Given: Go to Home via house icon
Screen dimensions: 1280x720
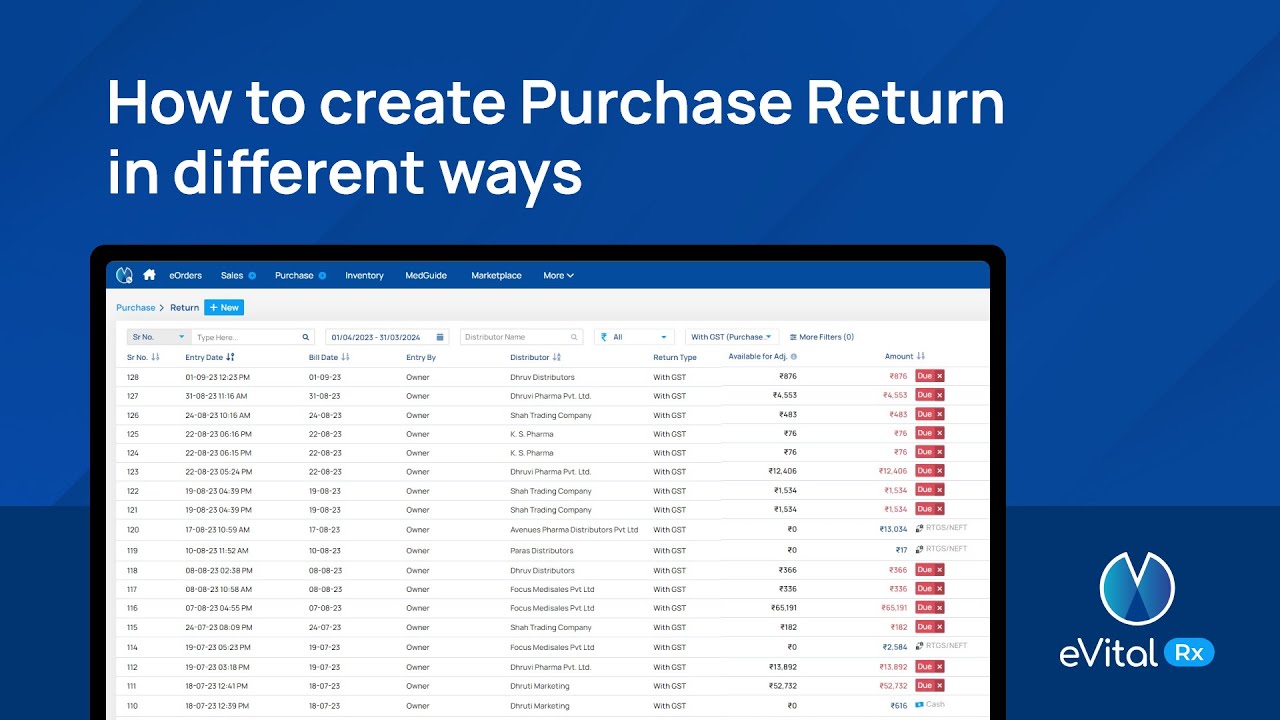Looking at the screenshot, I should click(150, 274).
